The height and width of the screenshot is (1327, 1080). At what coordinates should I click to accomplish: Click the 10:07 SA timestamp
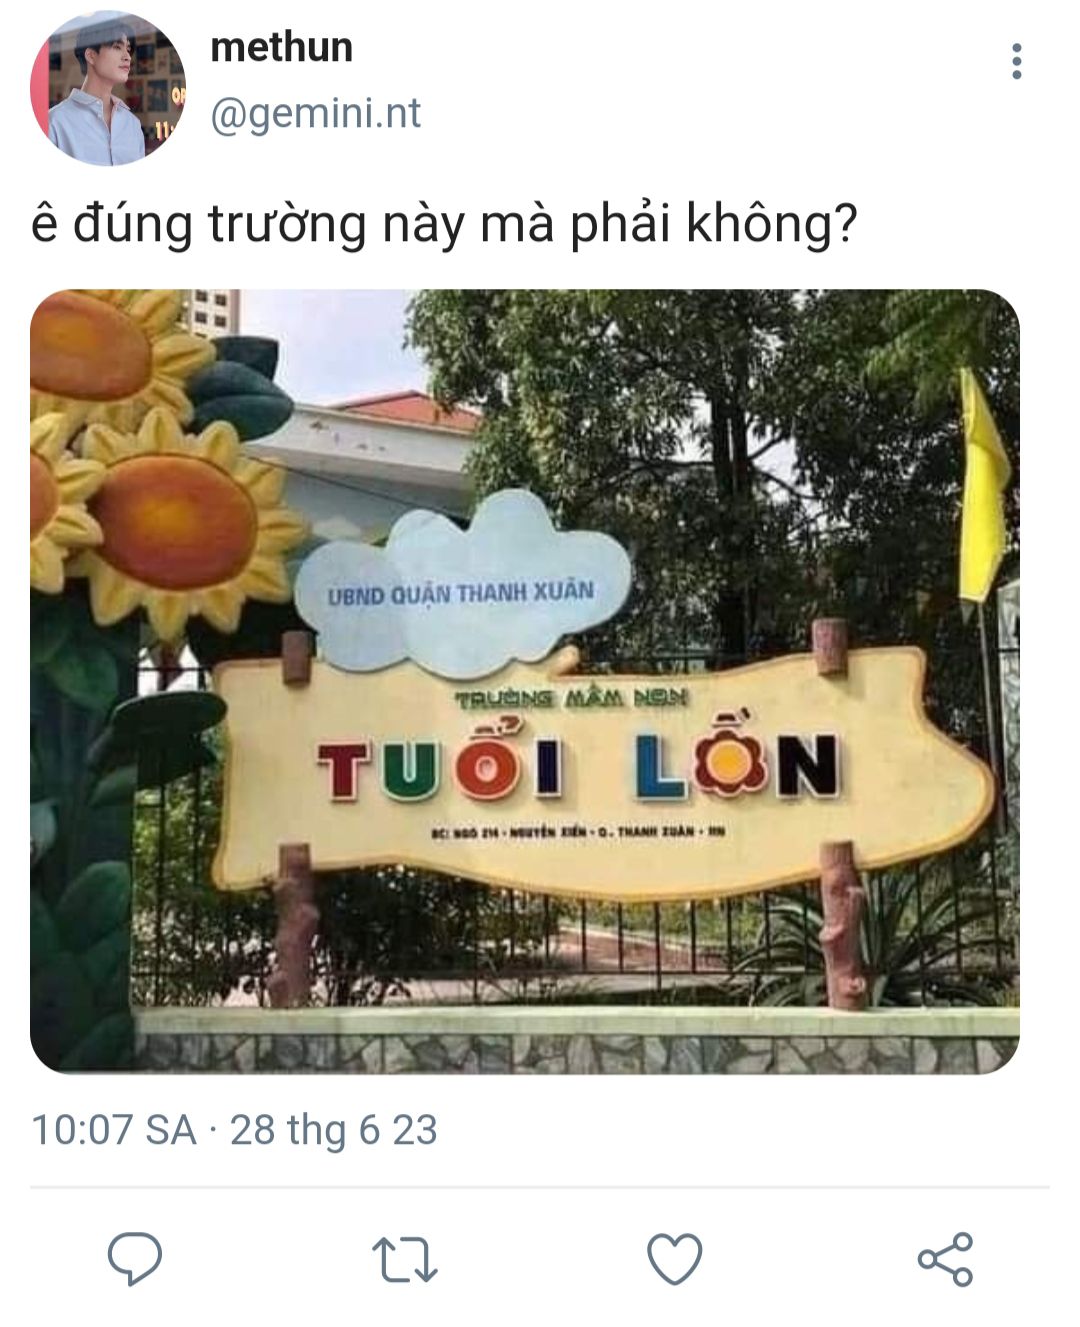pyautogui.click(x=114, y=1130)
